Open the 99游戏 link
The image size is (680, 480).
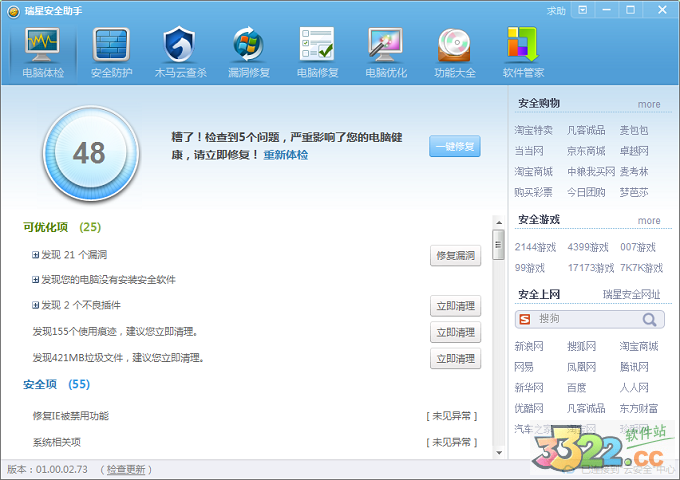(x=530, y=268)
